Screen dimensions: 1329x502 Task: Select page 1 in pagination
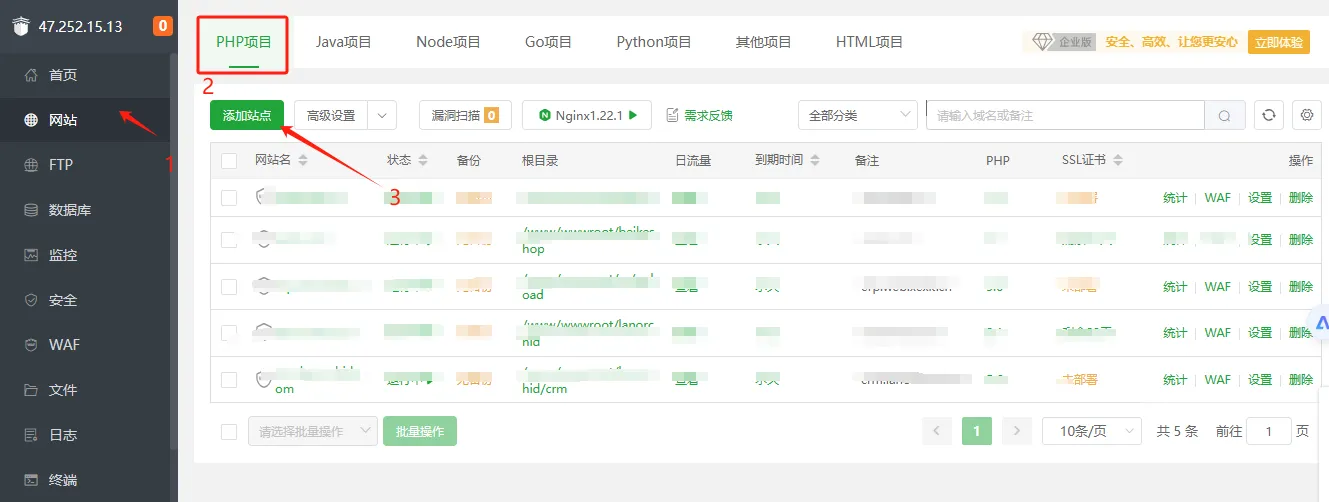(x=976, y=431)
